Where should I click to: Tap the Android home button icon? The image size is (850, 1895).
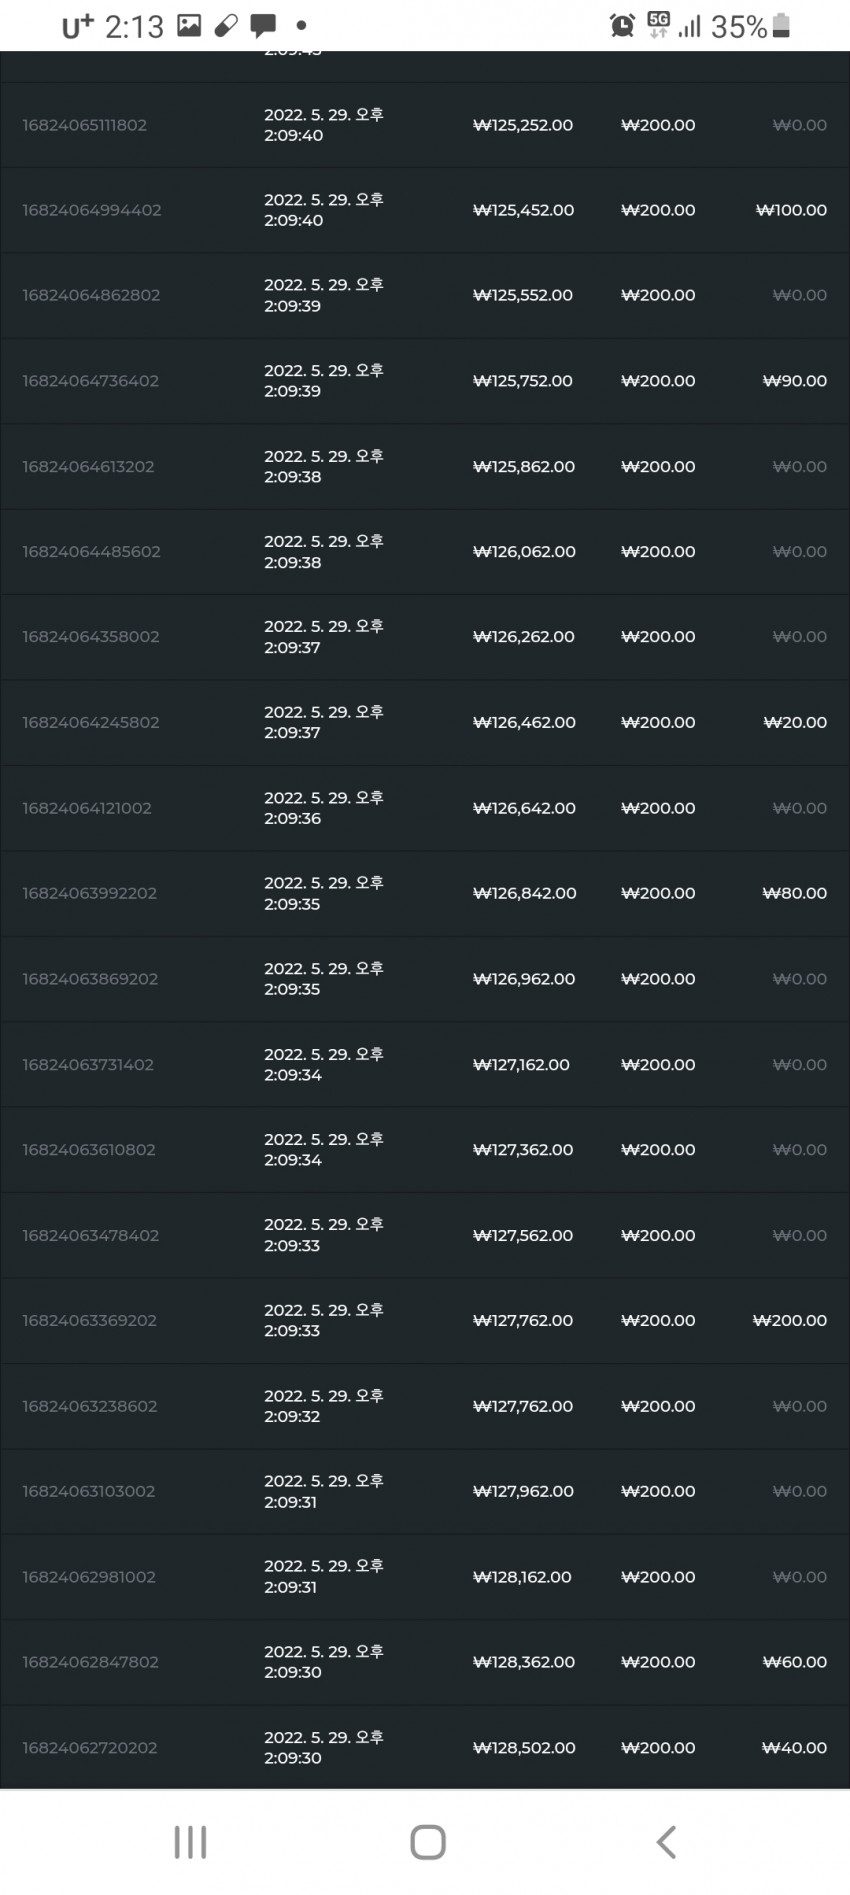pos(428,1841)
